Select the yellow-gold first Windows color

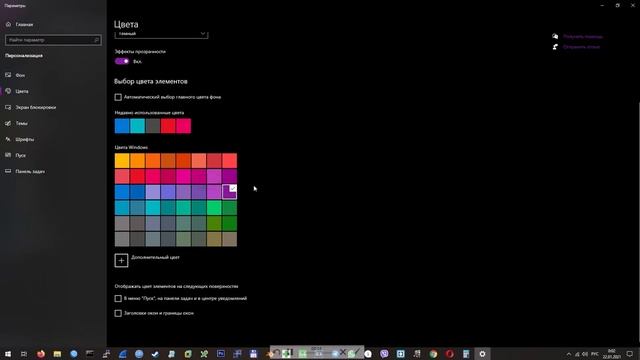122,161
